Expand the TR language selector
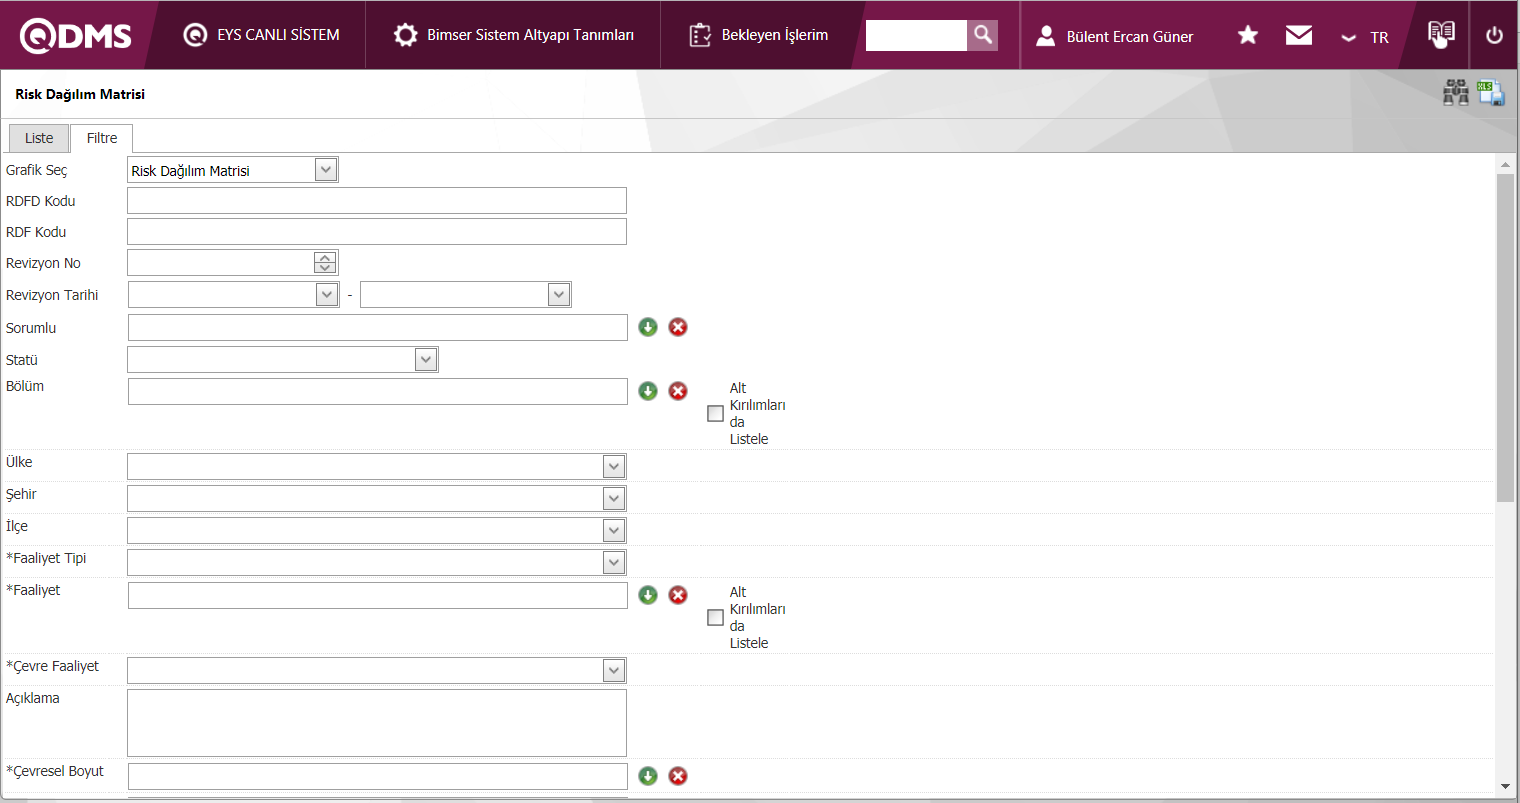This screenshot has width=1520, height=803. point(1365,37)
